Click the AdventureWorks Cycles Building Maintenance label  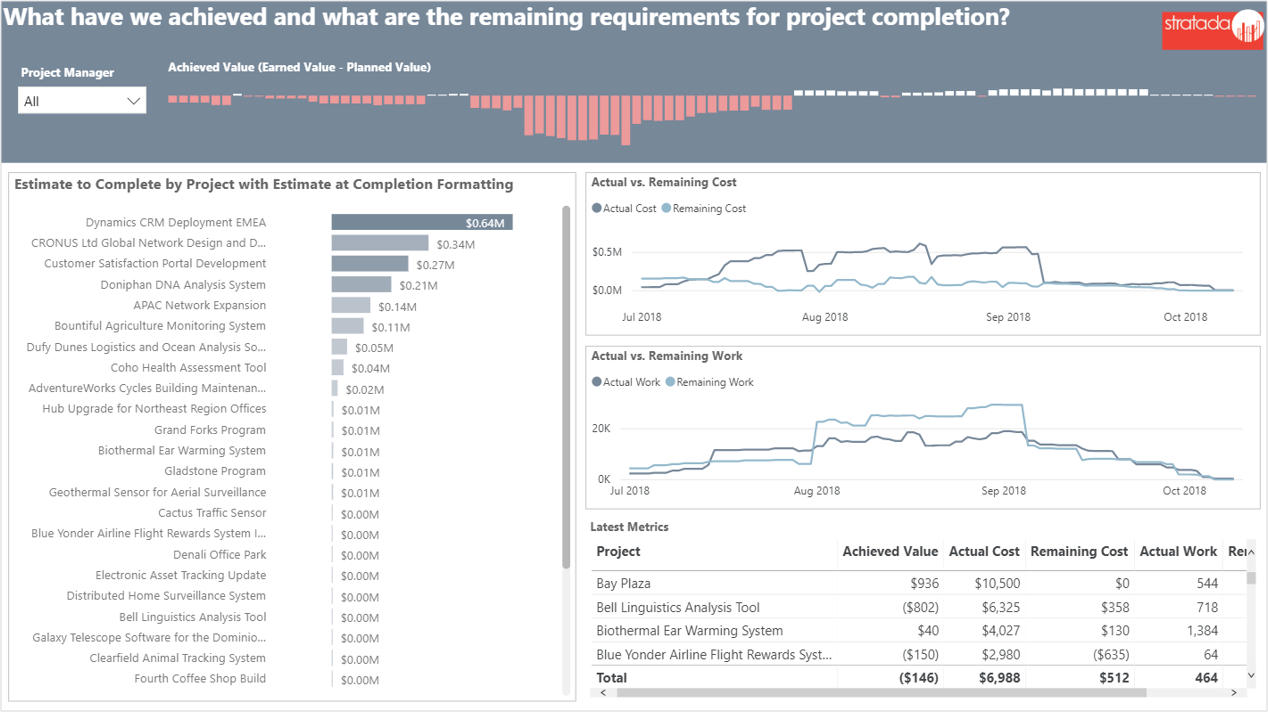(x=148, y=388)
